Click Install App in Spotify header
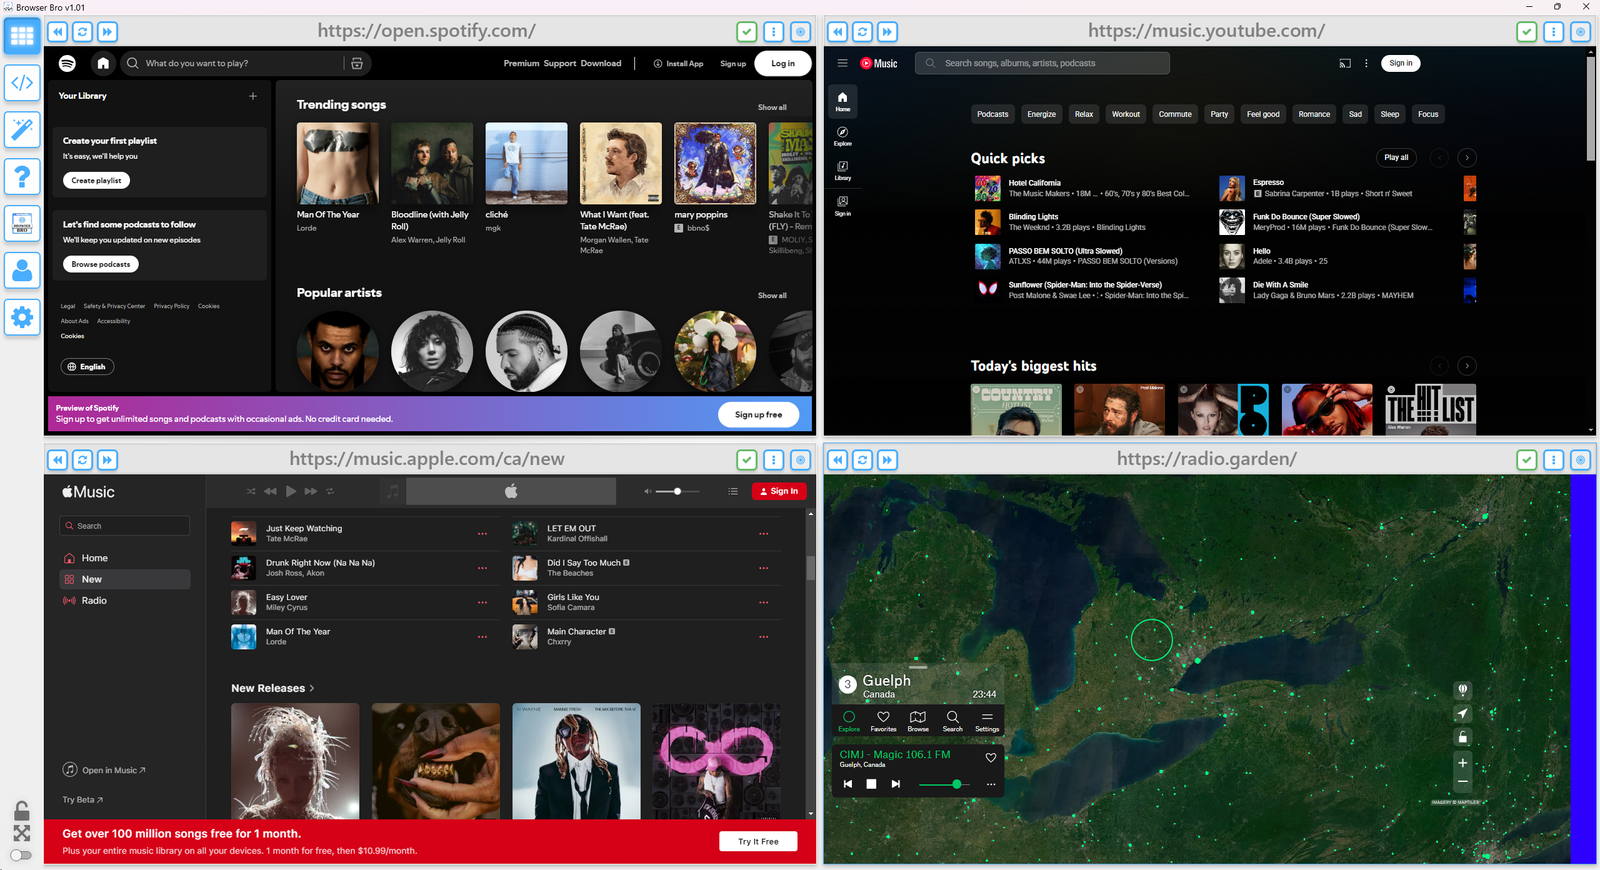The image size is (1600, 870). 678,63
